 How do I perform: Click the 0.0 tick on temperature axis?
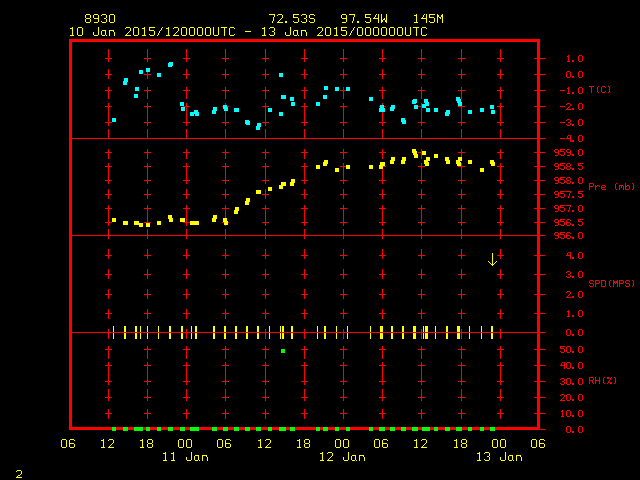(574, 75)
